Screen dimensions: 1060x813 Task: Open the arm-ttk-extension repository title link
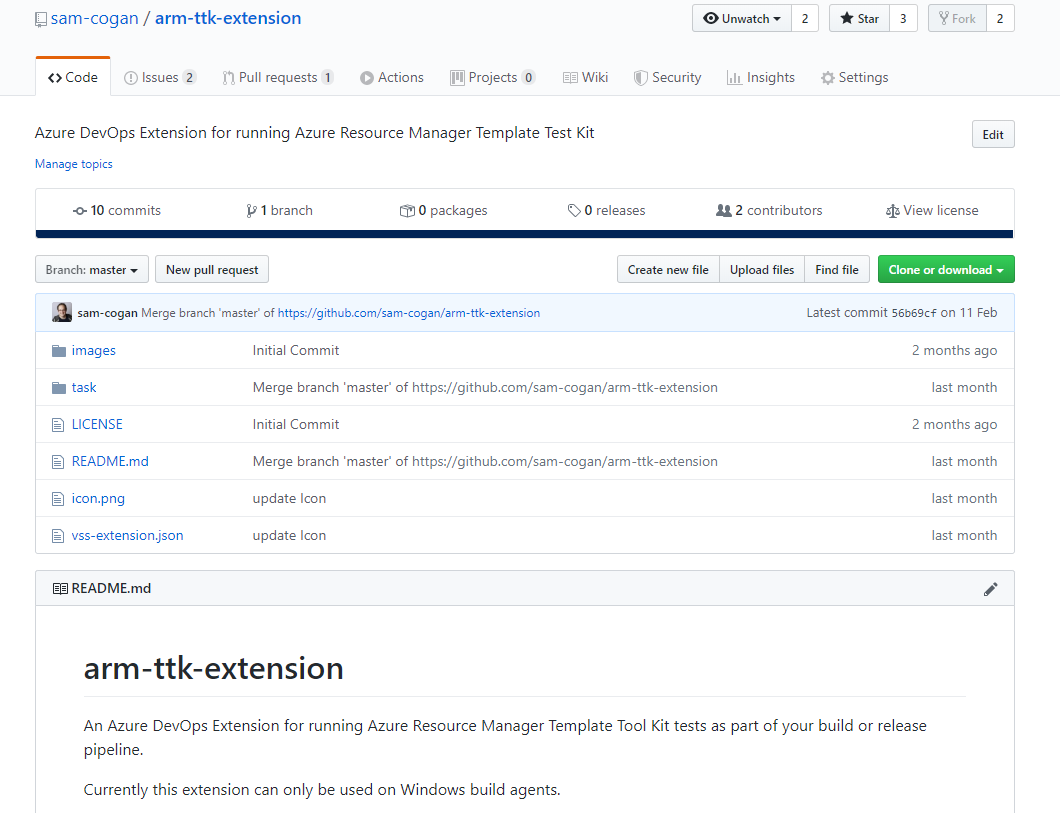pos(228,18)
